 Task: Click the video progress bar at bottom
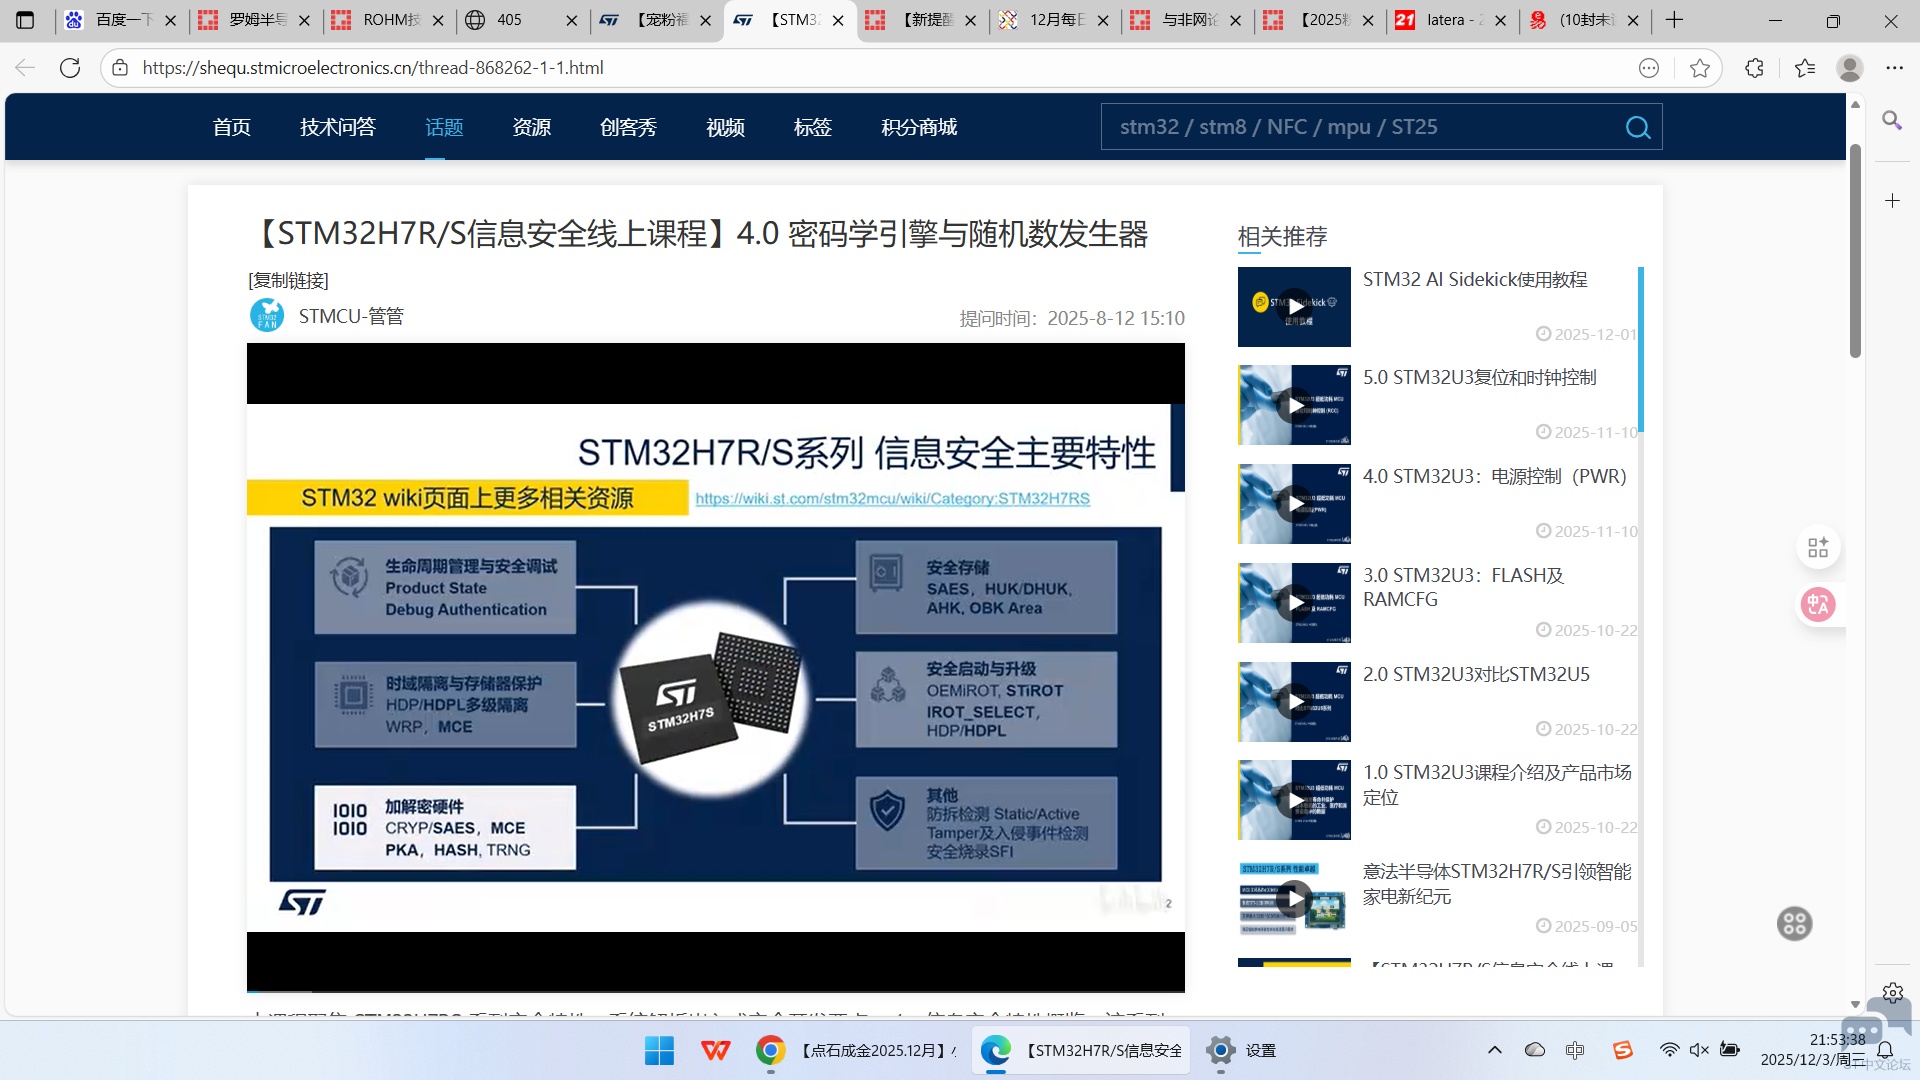716,991
